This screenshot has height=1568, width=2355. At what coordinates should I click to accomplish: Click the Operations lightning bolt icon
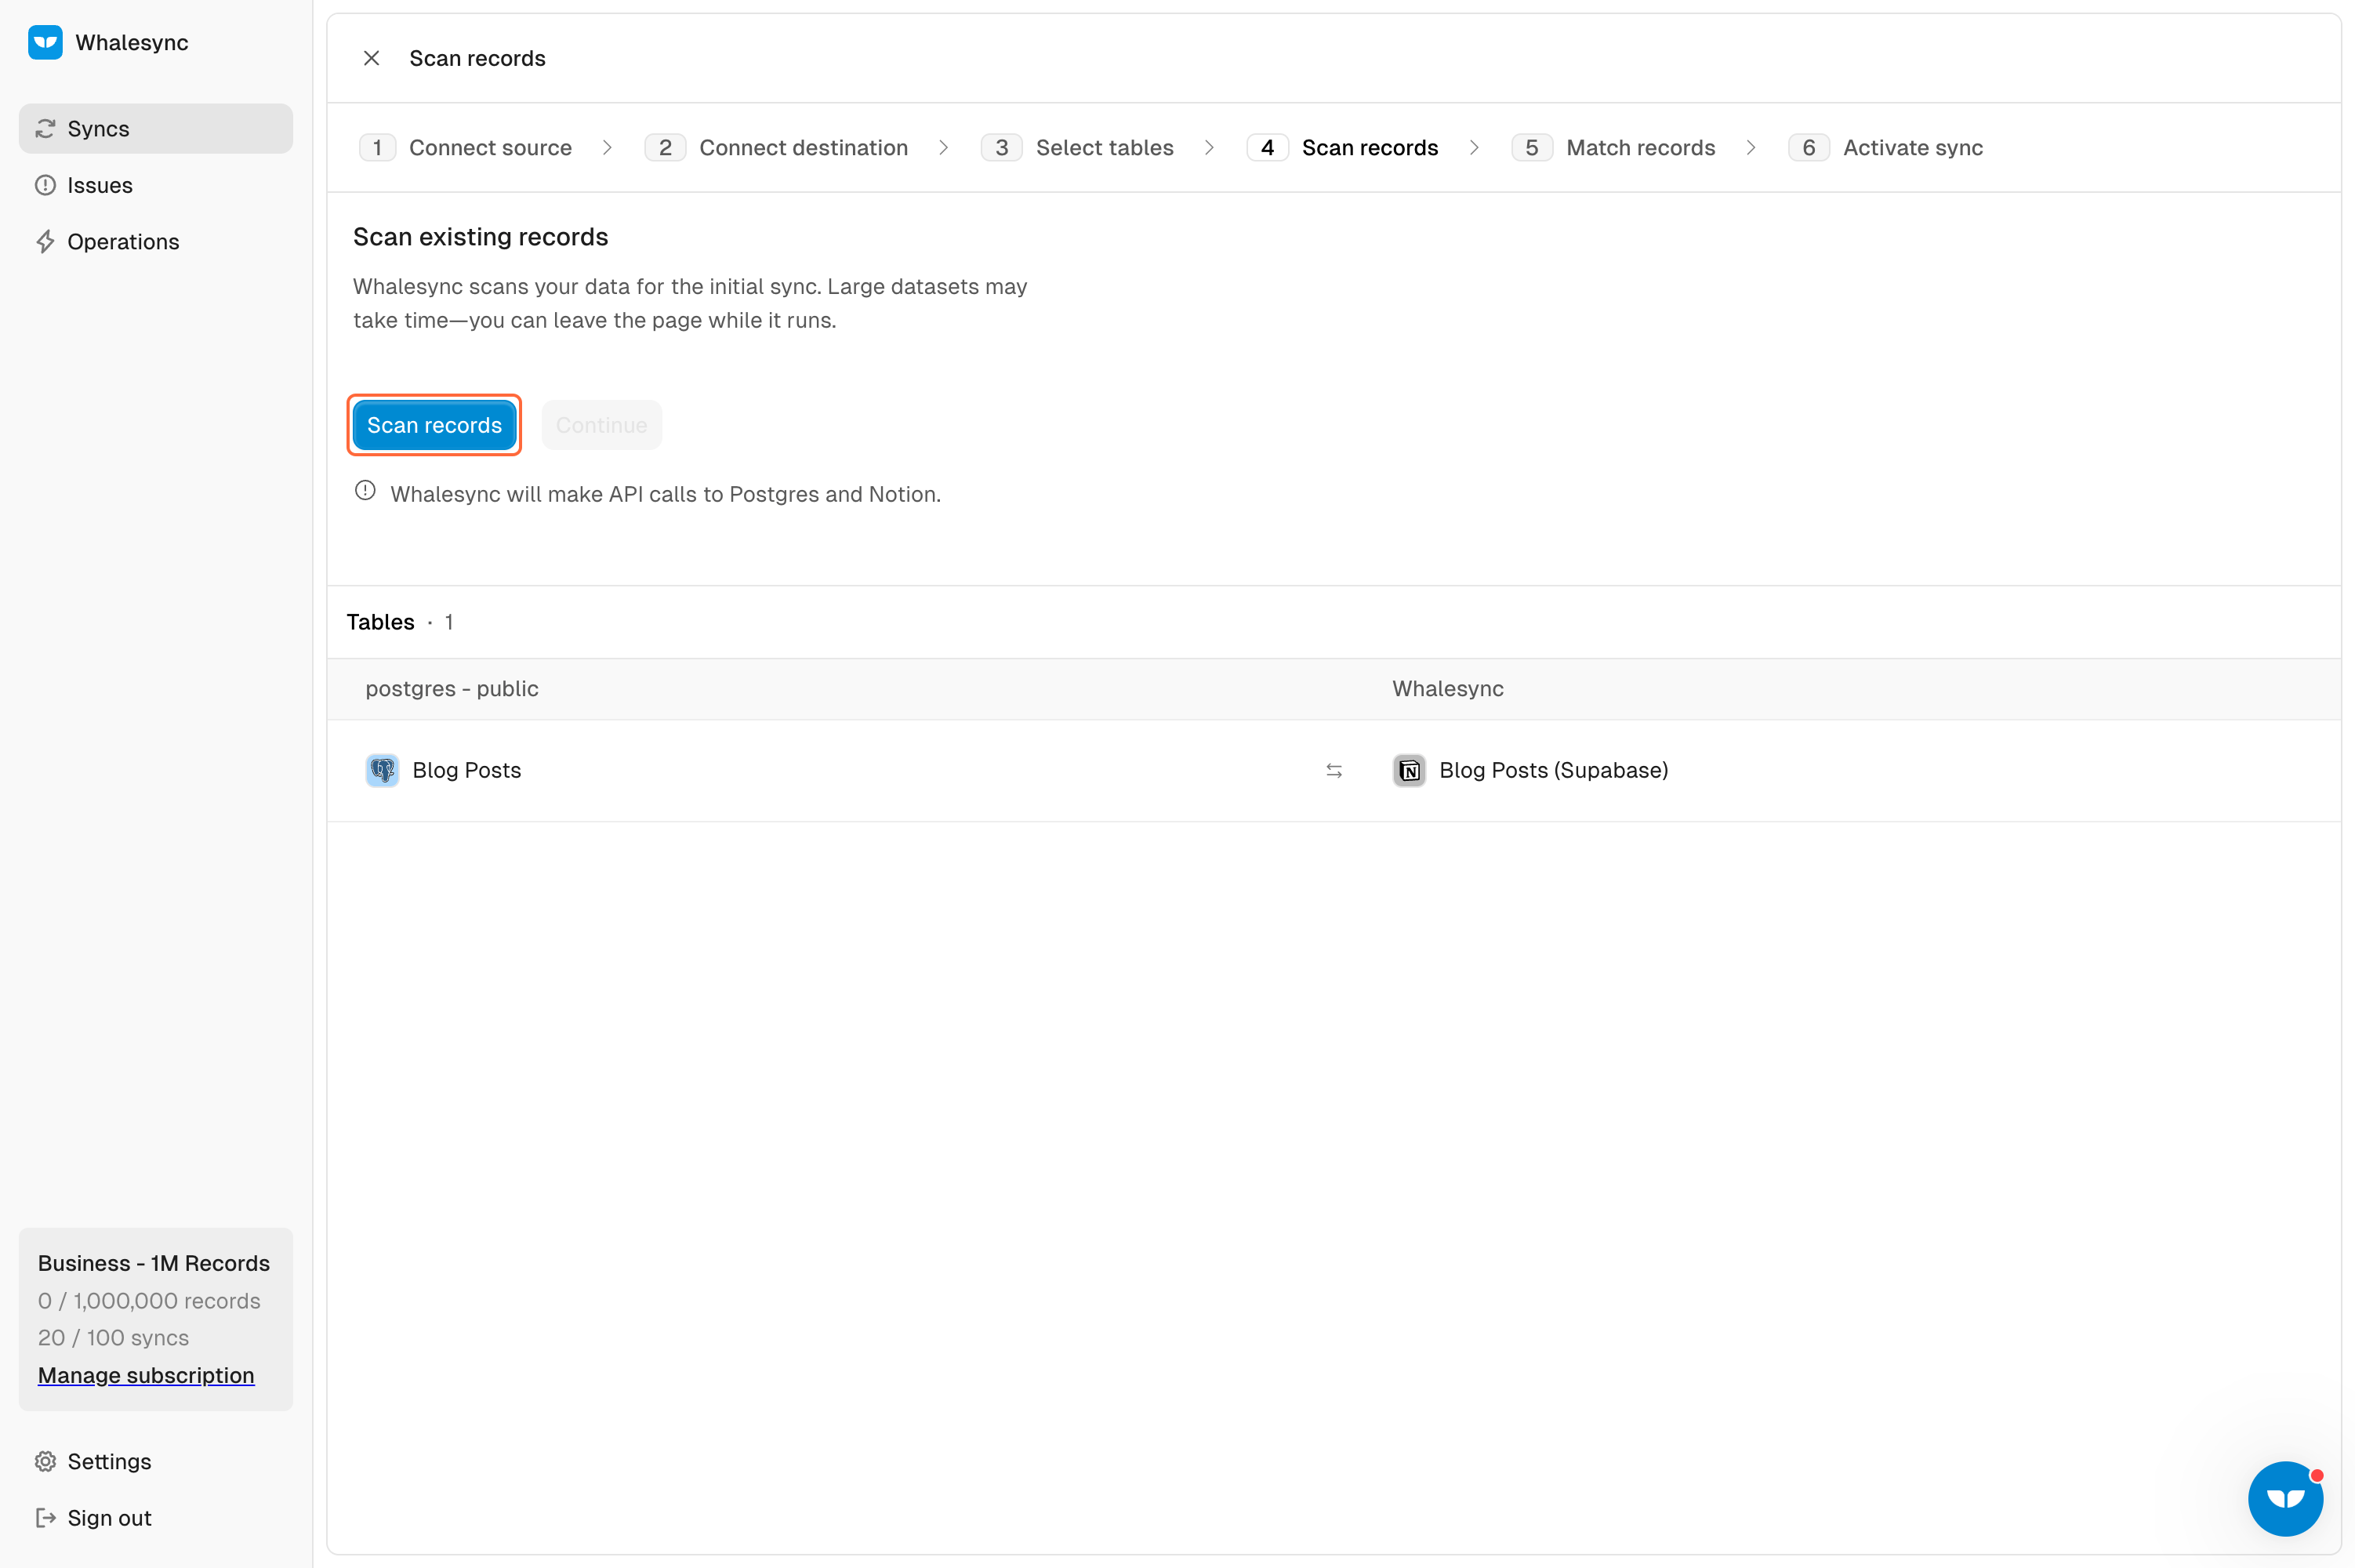tap(45, 241)
